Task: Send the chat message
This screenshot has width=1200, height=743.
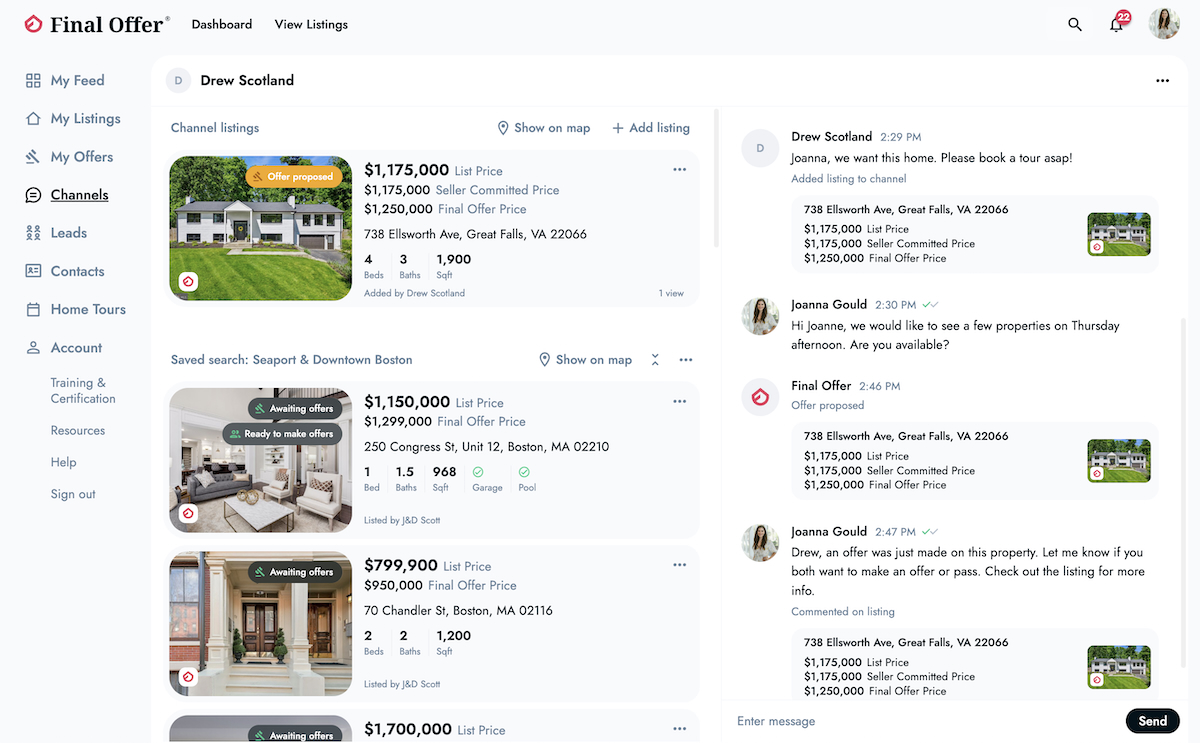Action: point(1152,721)
